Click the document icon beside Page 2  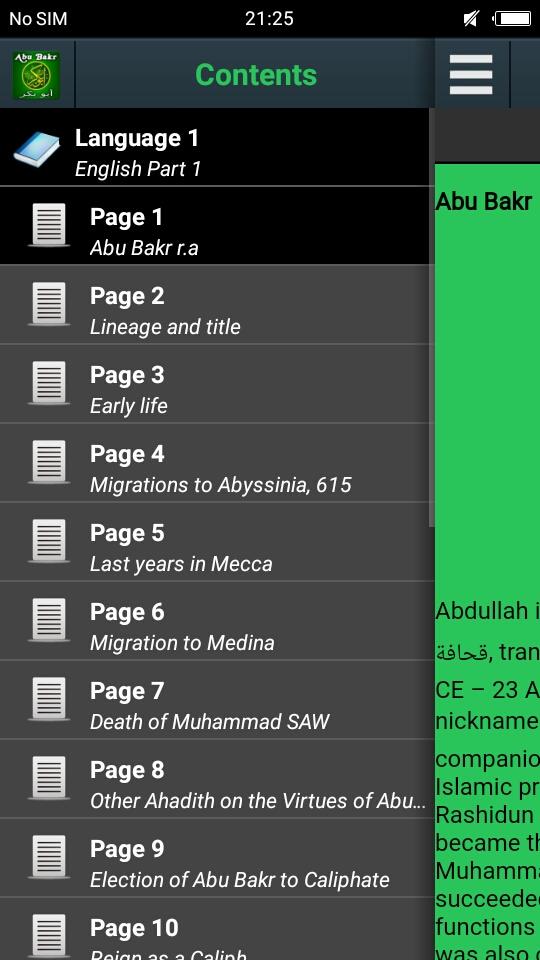[x=49, y=304]
